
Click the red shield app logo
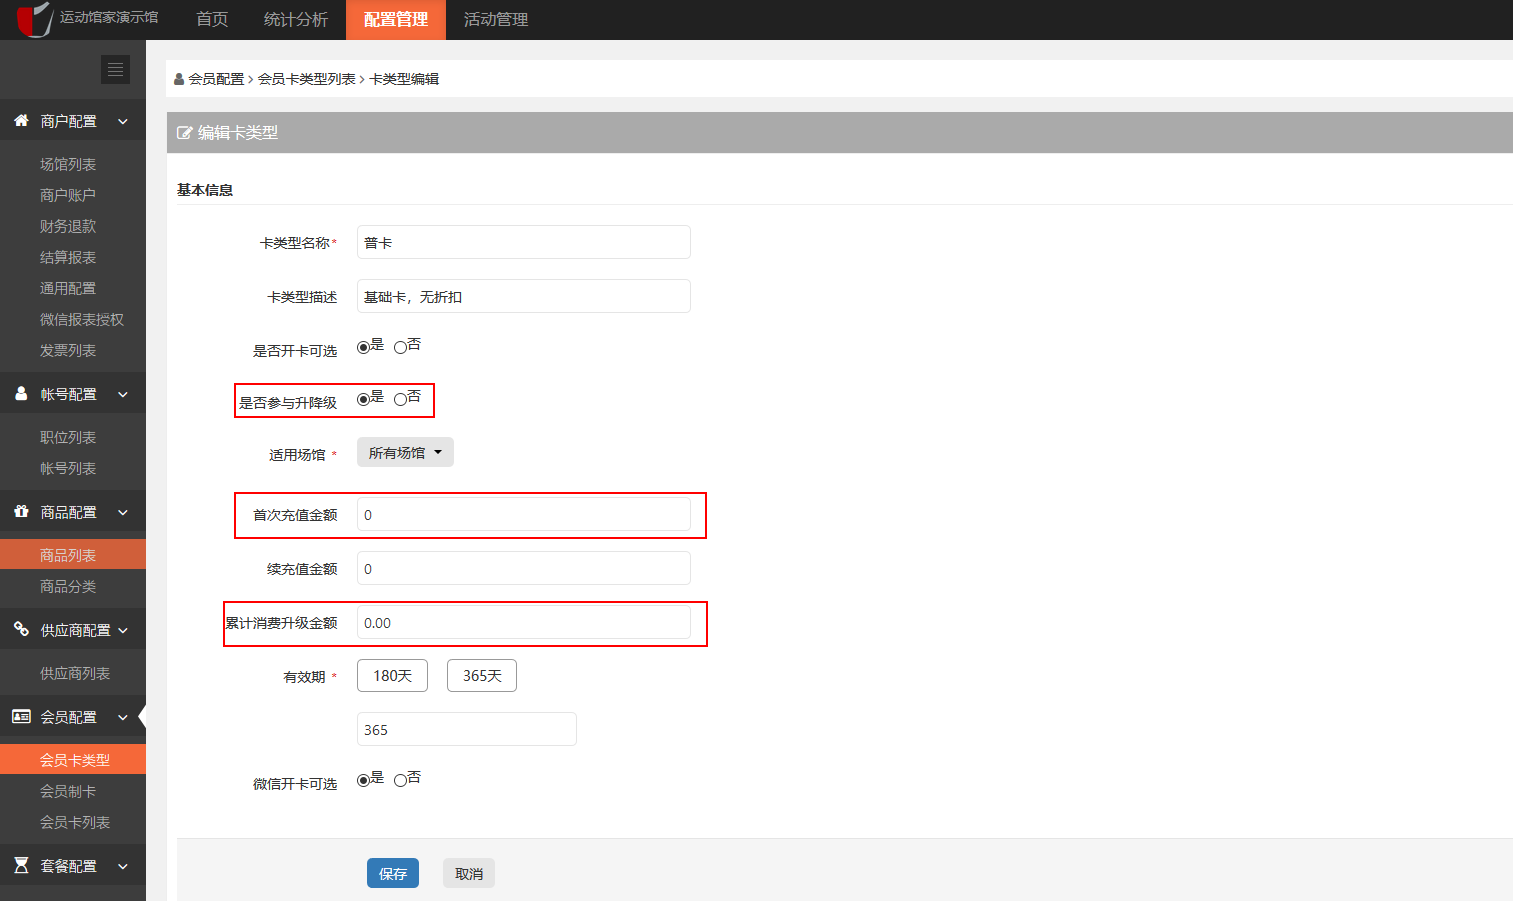34,19
